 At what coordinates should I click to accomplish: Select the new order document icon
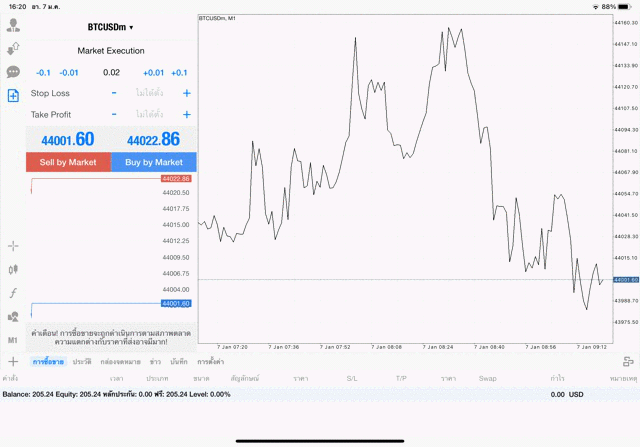13,96
